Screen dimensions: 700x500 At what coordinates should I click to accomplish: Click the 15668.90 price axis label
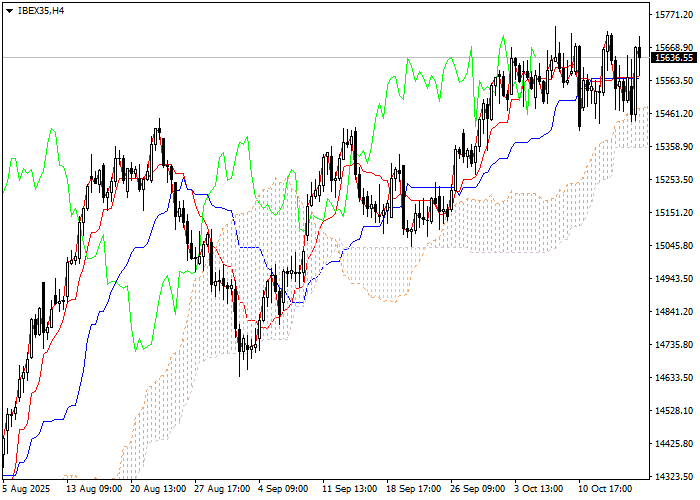pos(673,48)
